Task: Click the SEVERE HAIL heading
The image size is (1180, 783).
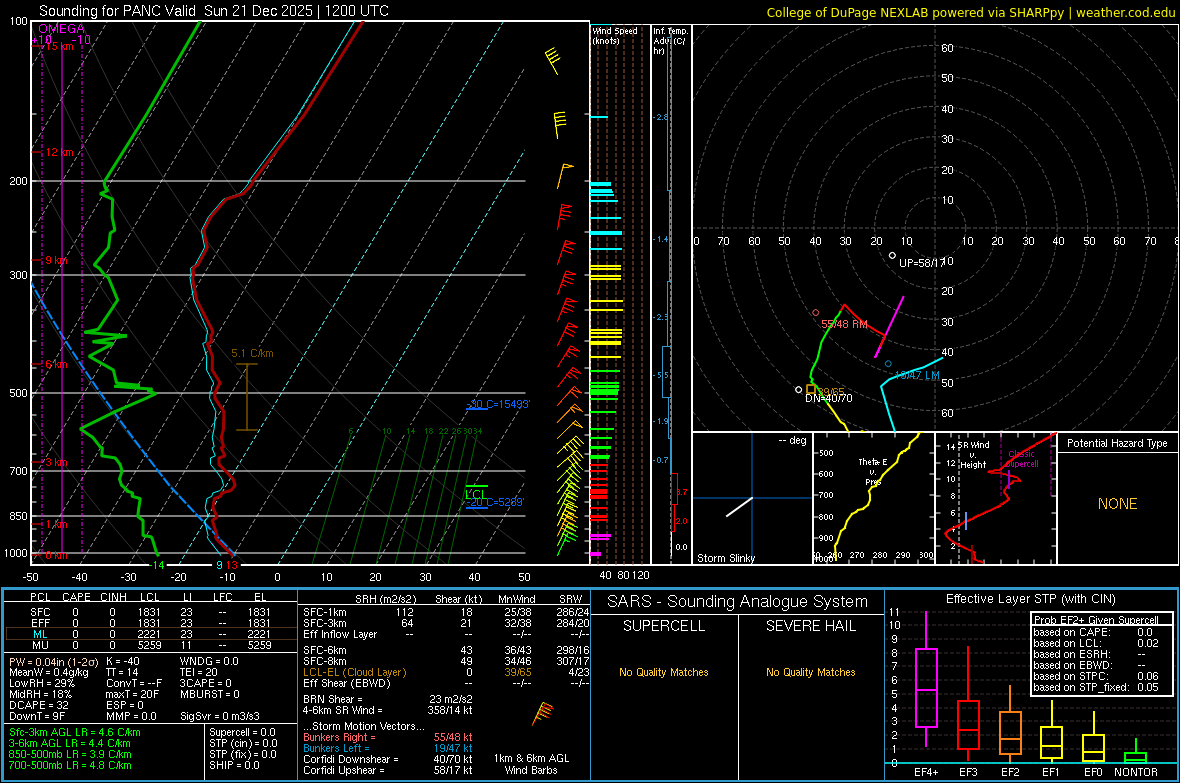Action: click(x=810, y=626)
